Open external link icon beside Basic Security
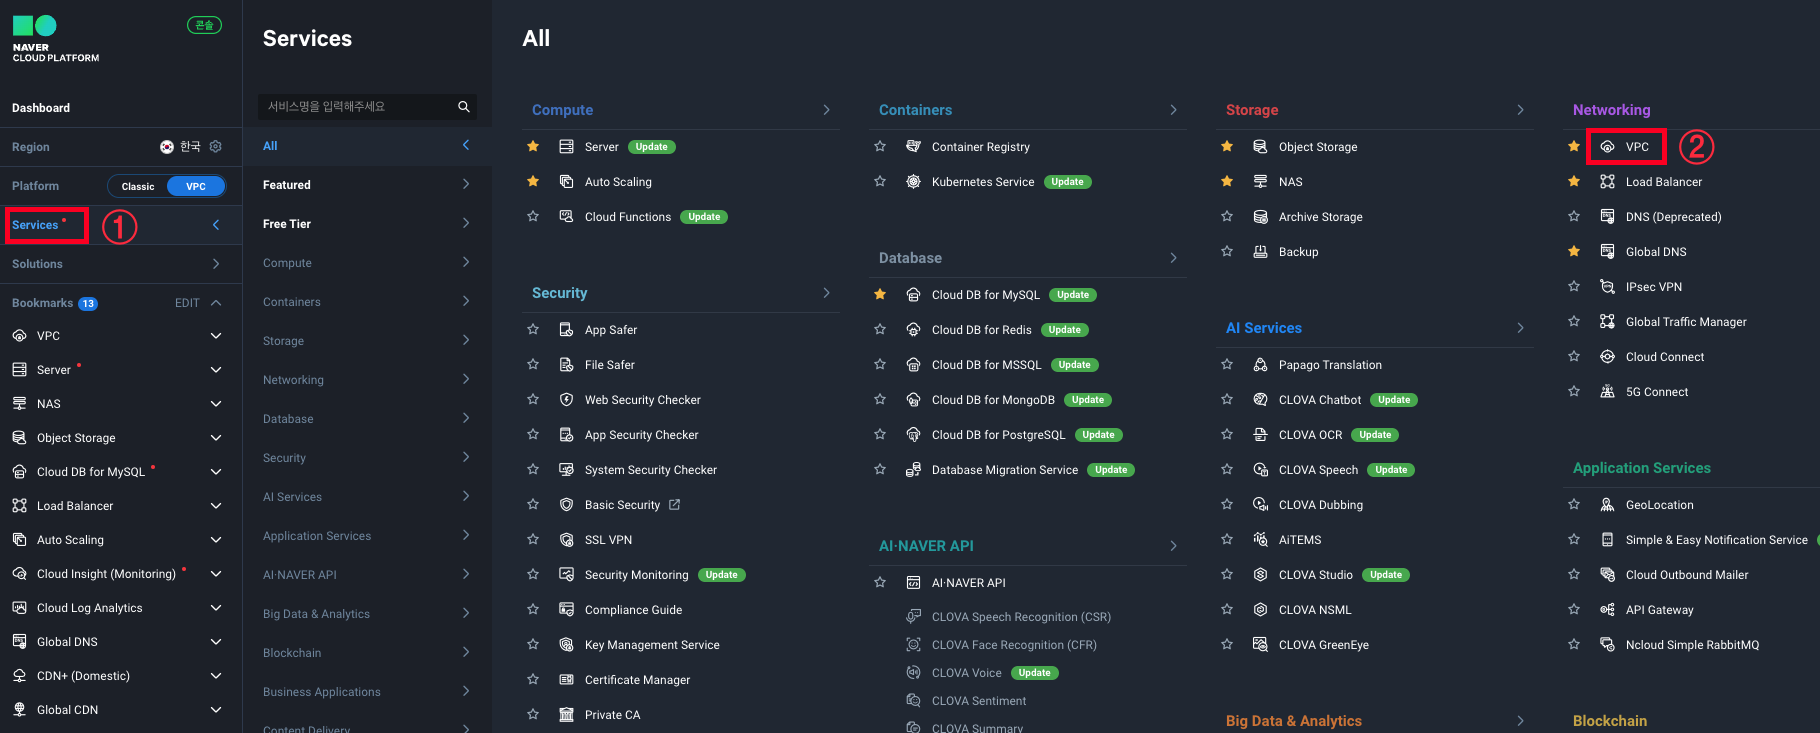 coord(674,505)
